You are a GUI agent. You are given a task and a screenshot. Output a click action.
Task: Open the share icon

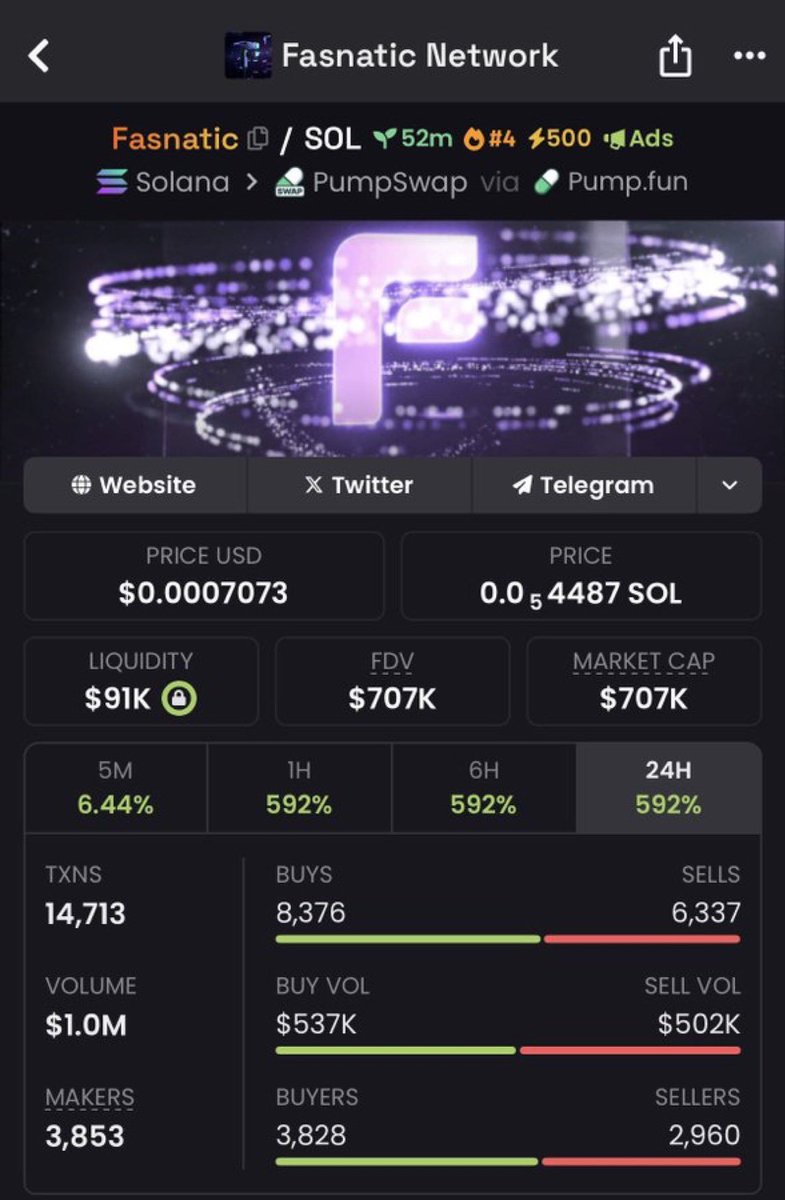675,57
